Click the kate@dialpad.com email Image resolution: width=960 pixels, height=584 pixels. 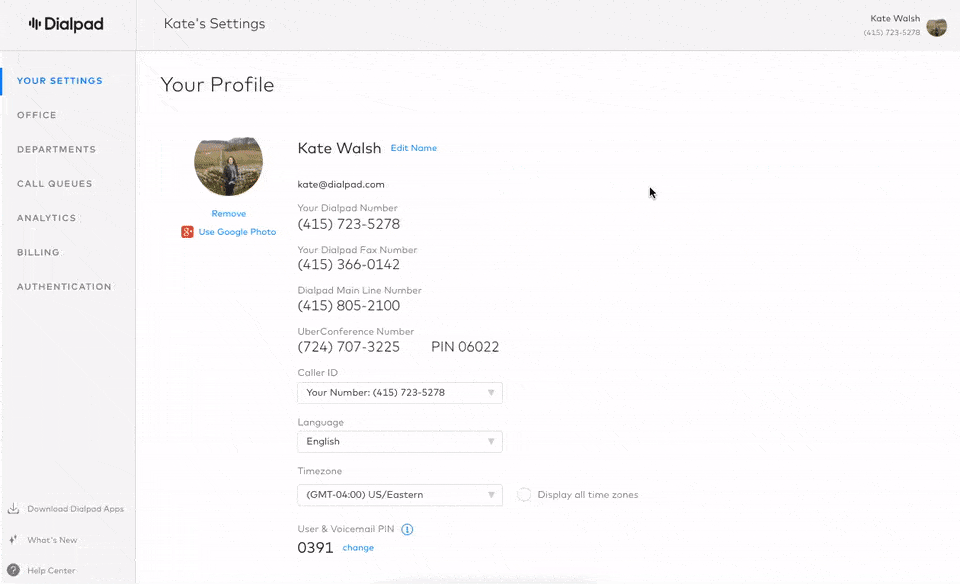(341, 184)
